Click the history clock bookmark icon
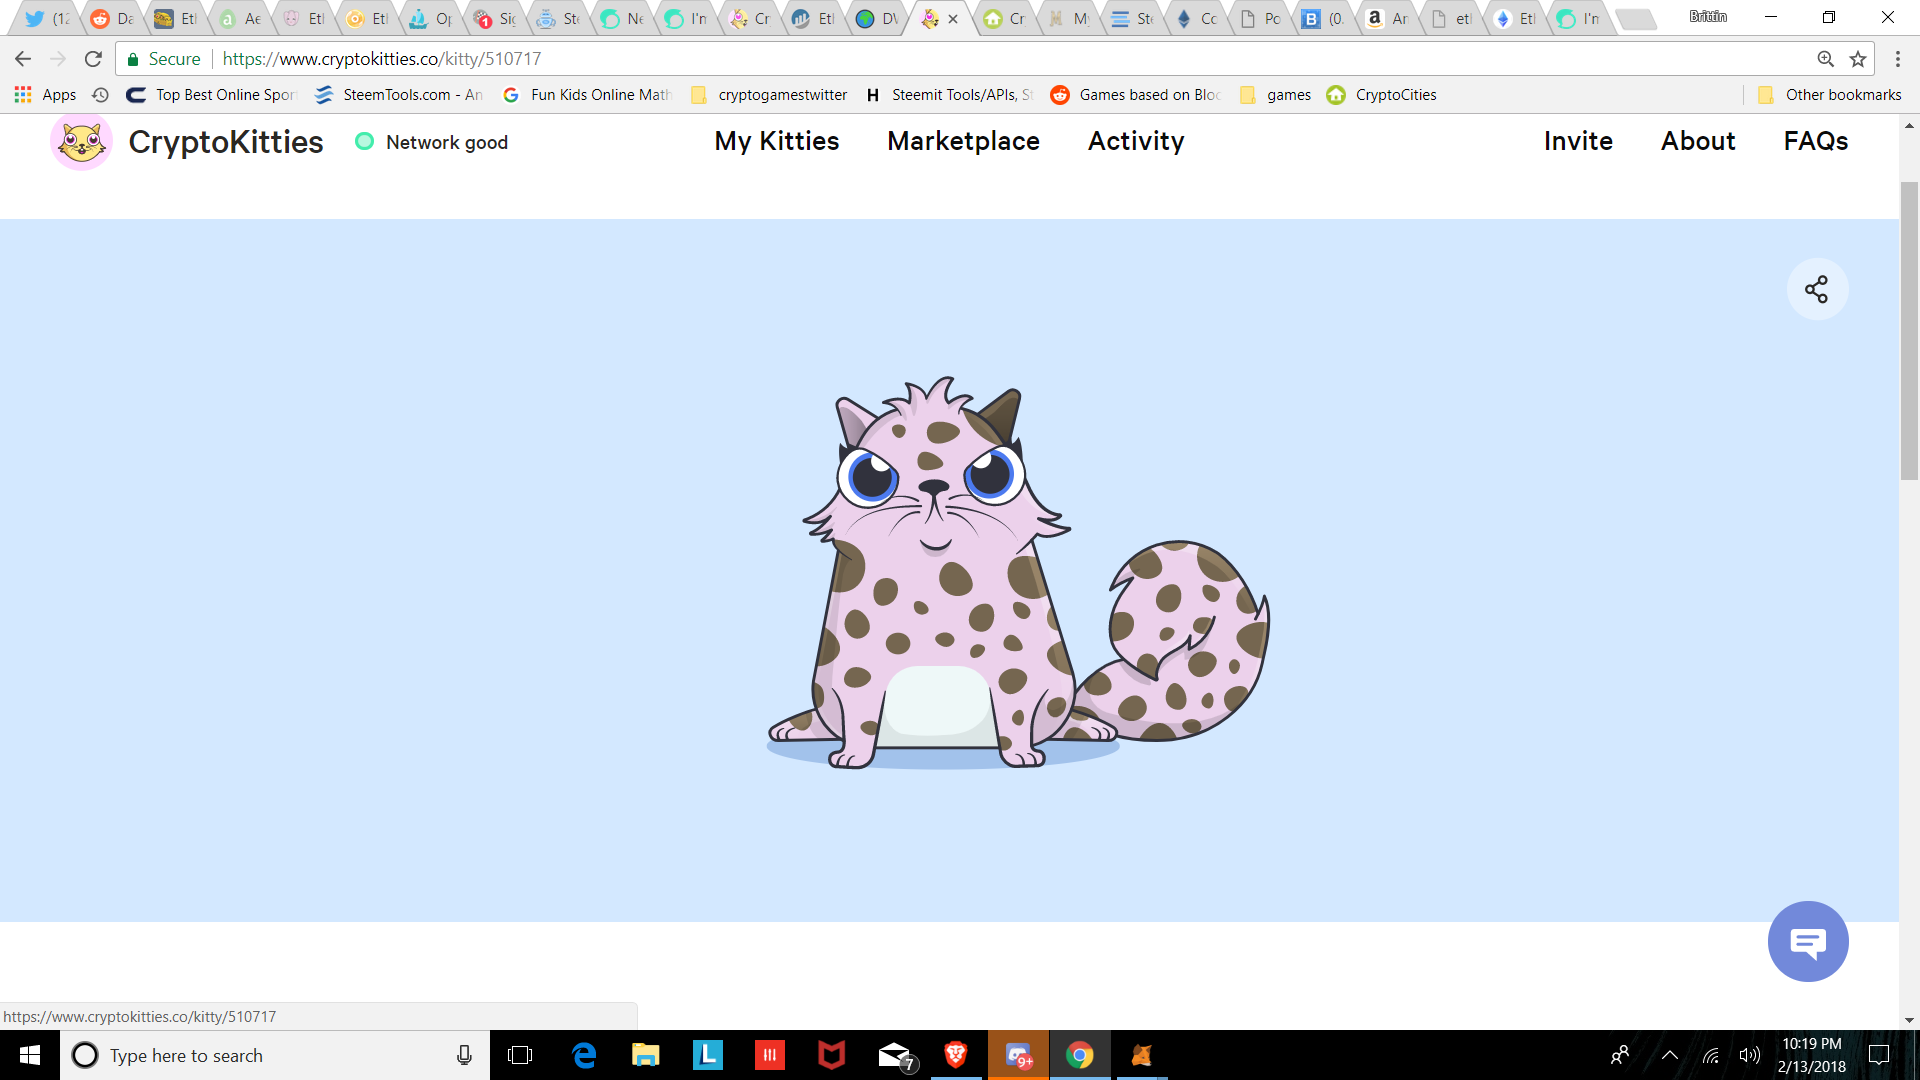The width and height of the screenshot is (1920, 1080). (x=100, y=95)
